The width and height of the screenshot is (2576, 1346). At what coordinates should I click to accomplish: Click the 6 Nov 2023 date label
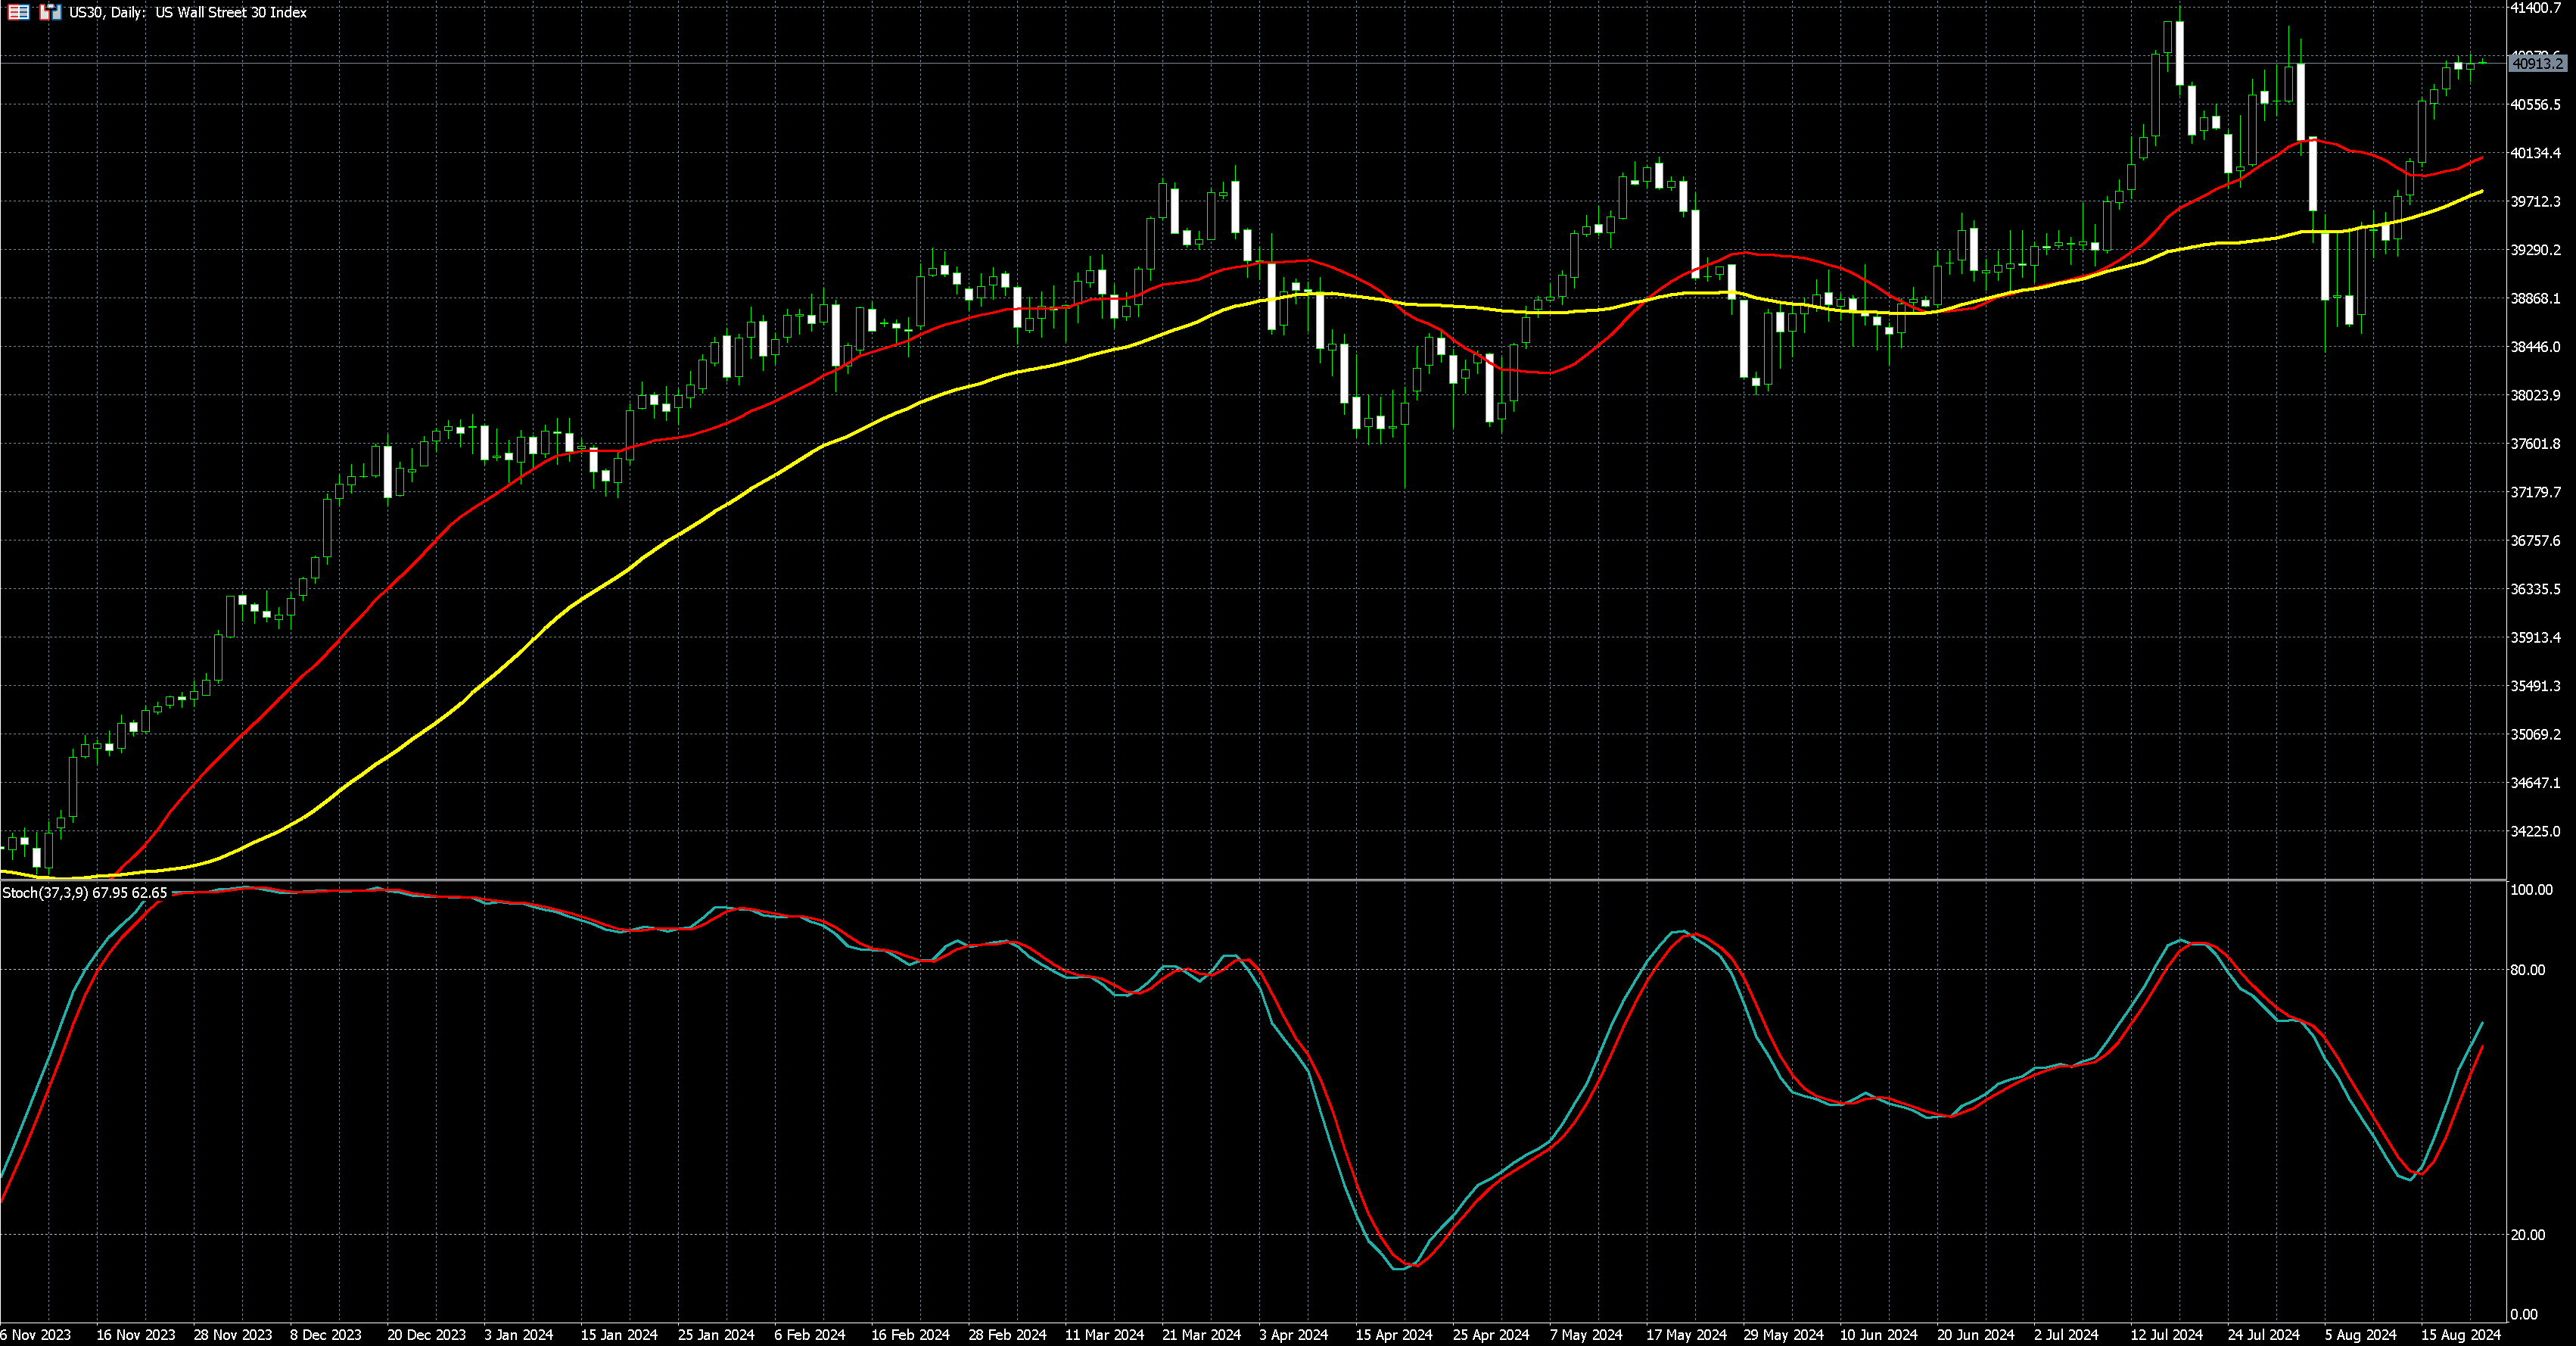(36, 1335)
